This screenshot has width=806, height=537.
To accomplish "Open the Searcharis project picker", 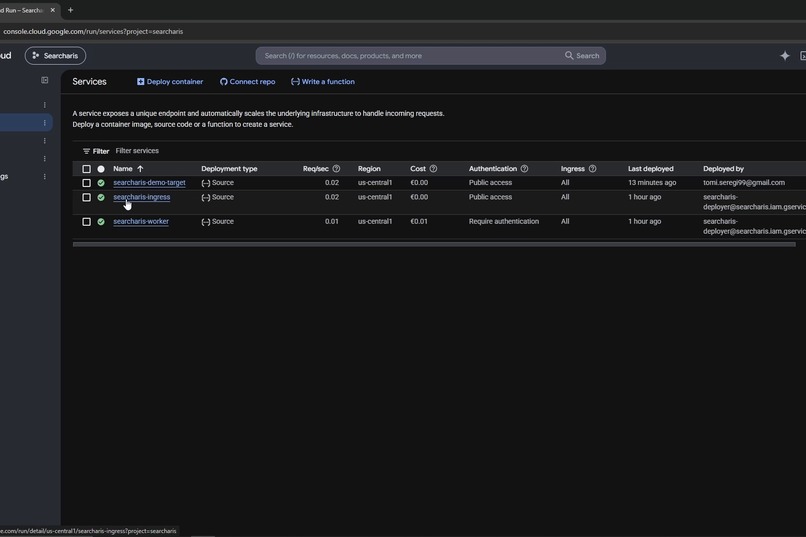I will coord(55,55).
